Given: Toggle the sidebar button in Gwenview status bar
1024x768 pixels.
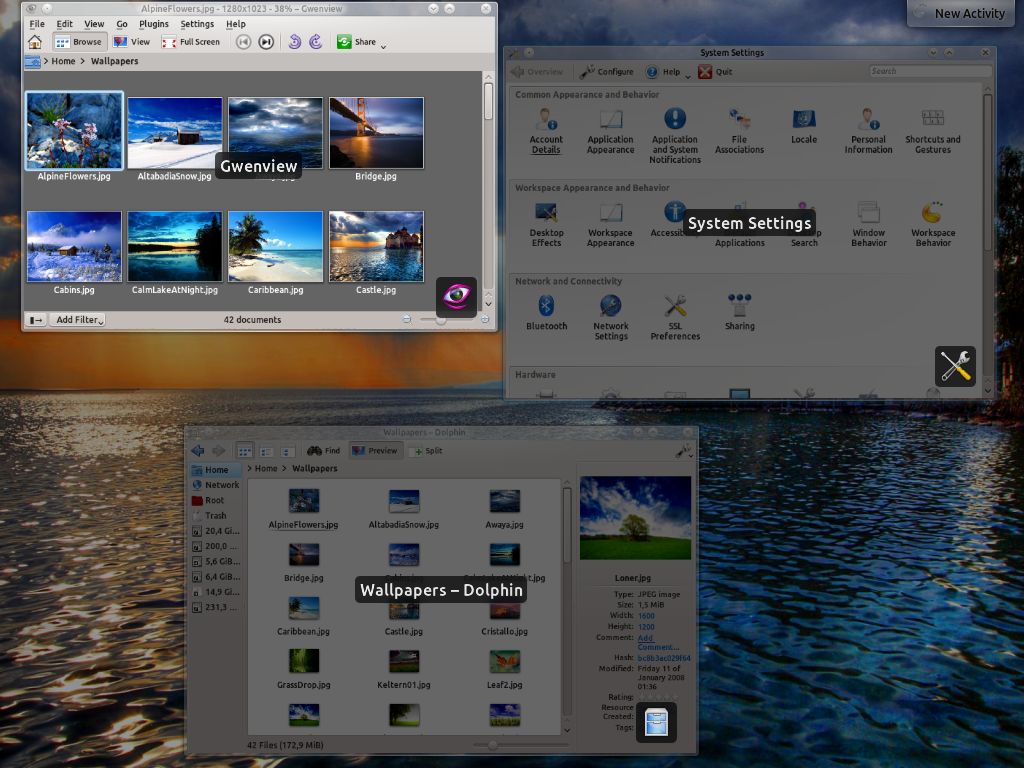Looking at the screenshot, I should 35,320.
